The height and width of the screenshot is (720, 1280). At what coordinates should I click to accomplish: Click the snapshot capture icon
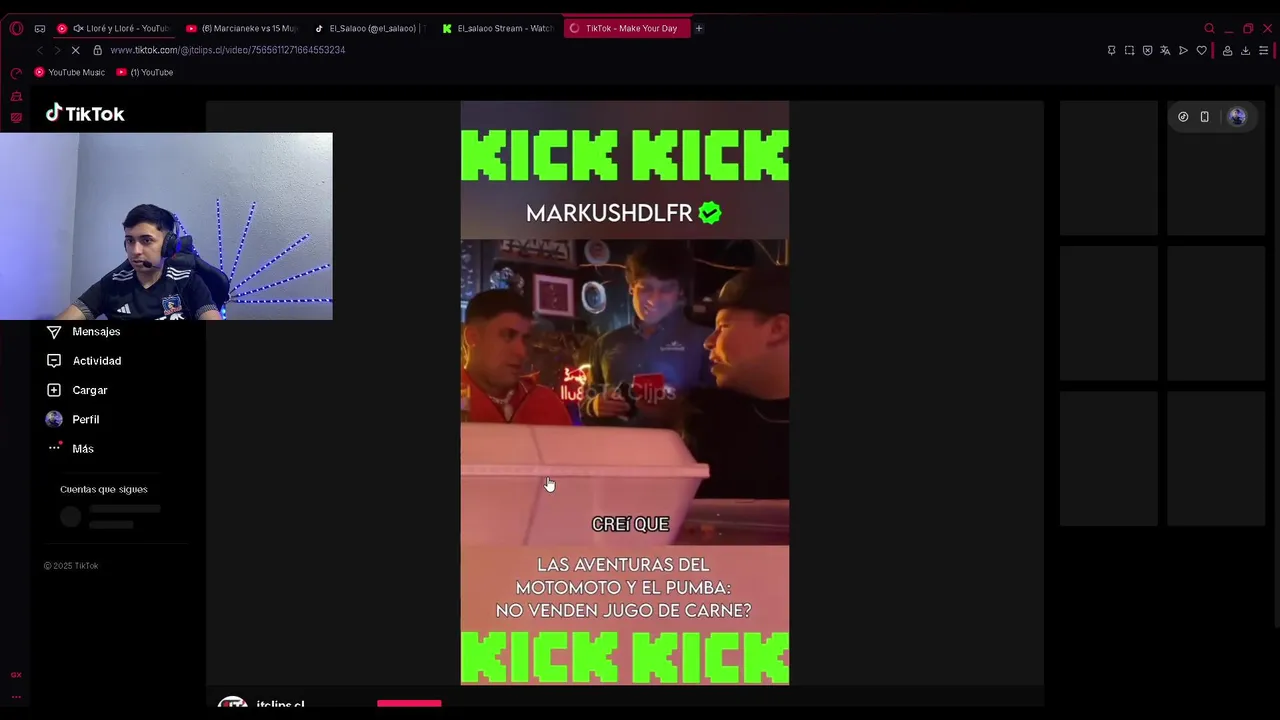pos(1129,50)
